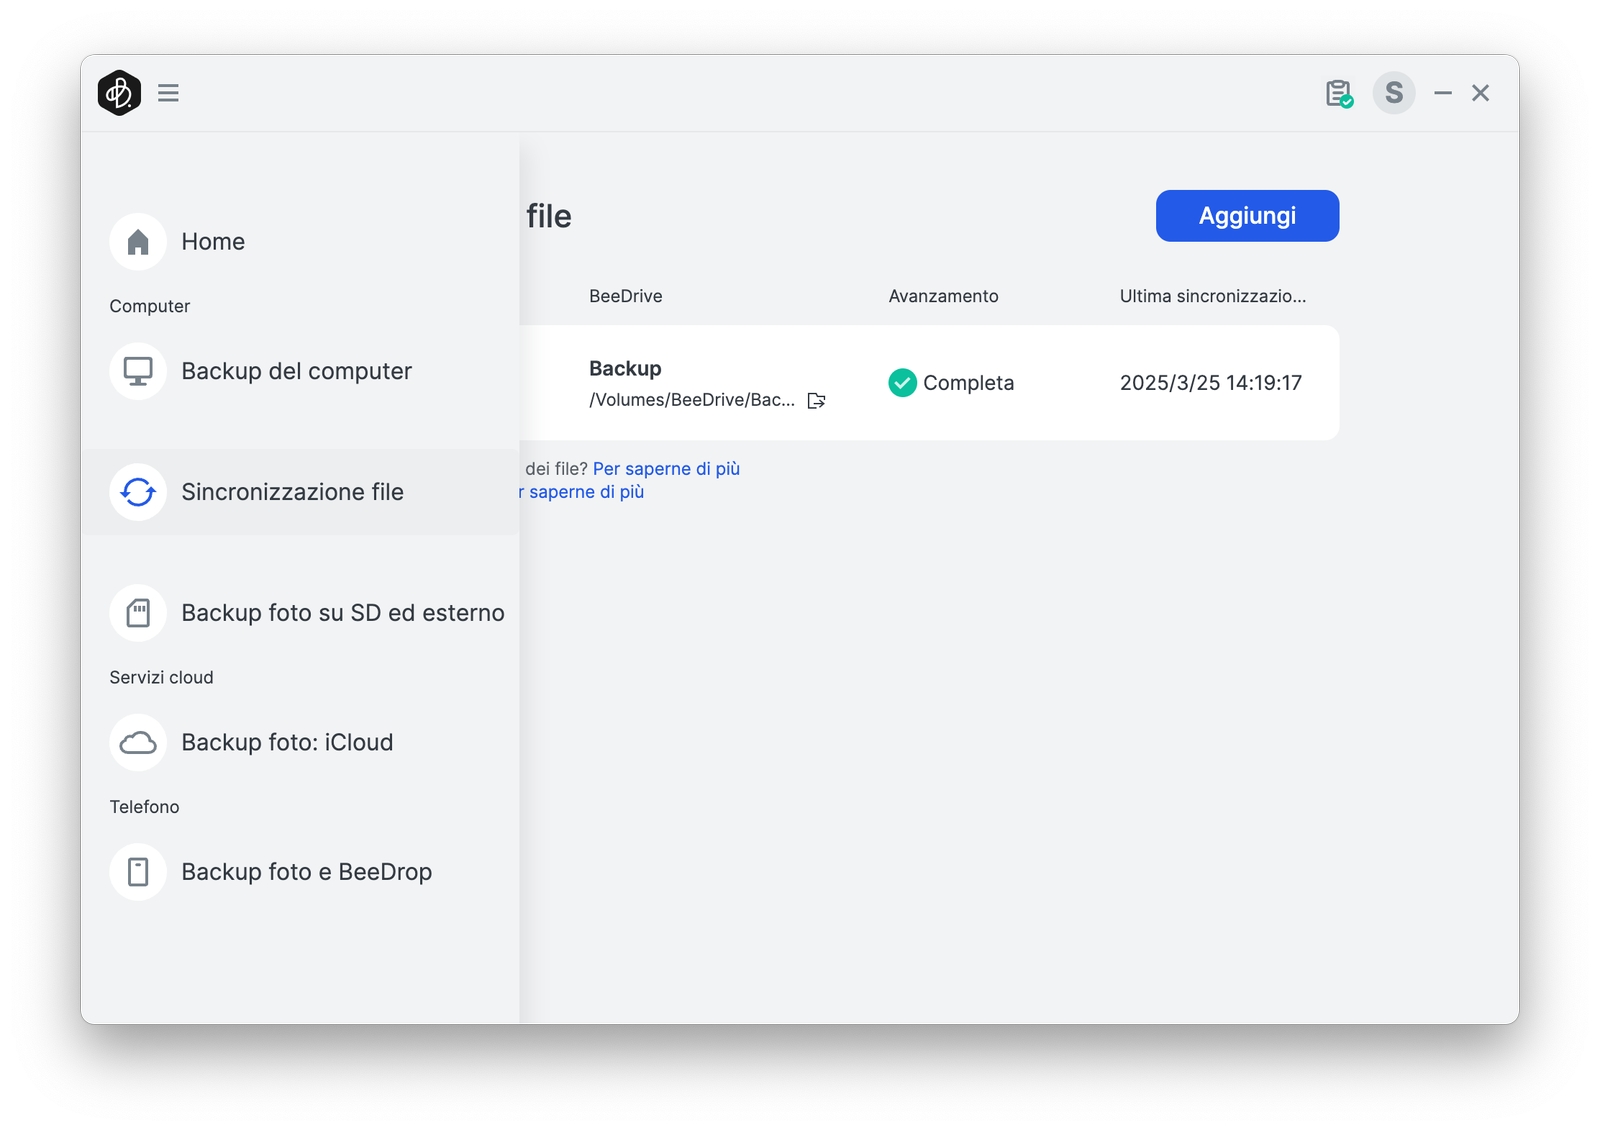Select Sincronizzazione file menu item
Image resolution: width=1600 pixels, height=1131 pixels.
pyautogui.click(x=292, y=492)
